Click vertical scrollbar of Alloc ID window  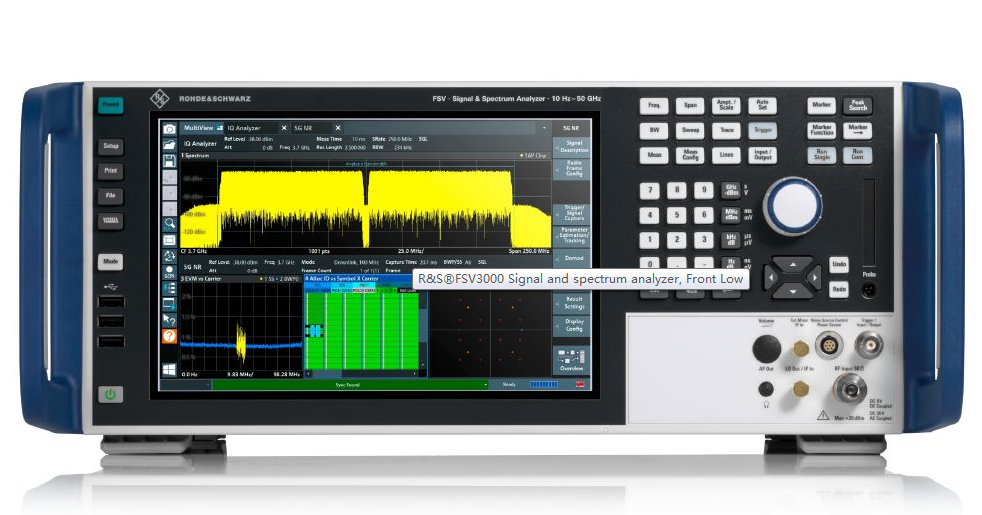point(423,328)
